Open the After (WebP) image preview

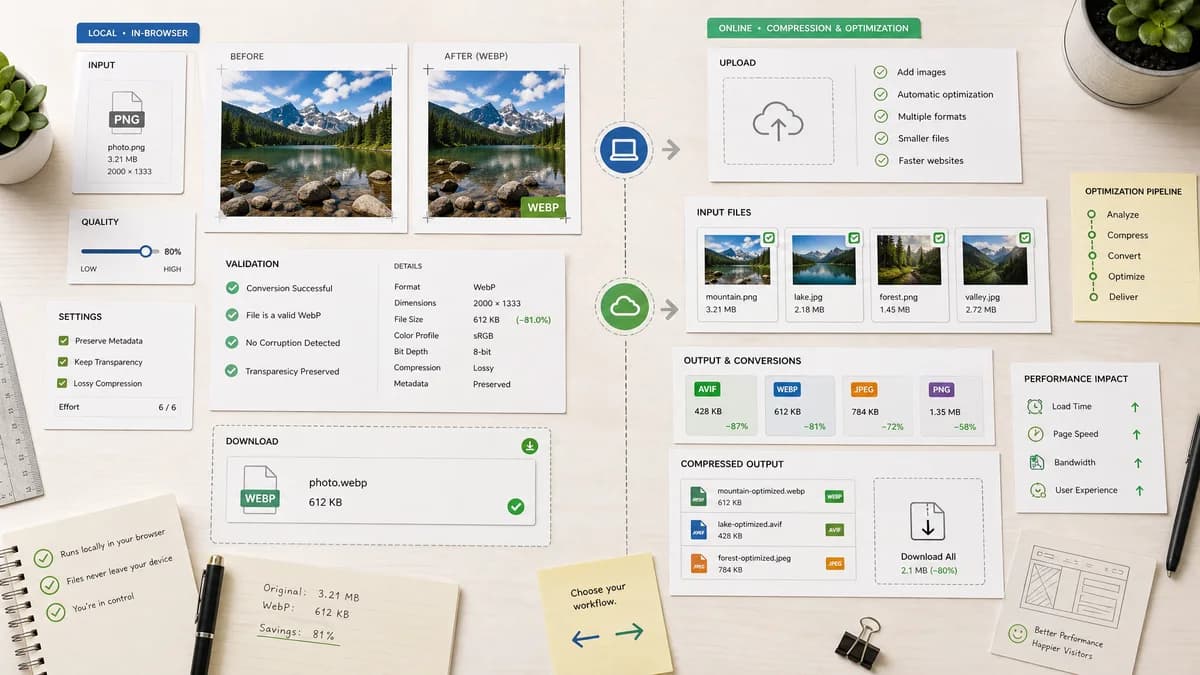pos(496,143)
